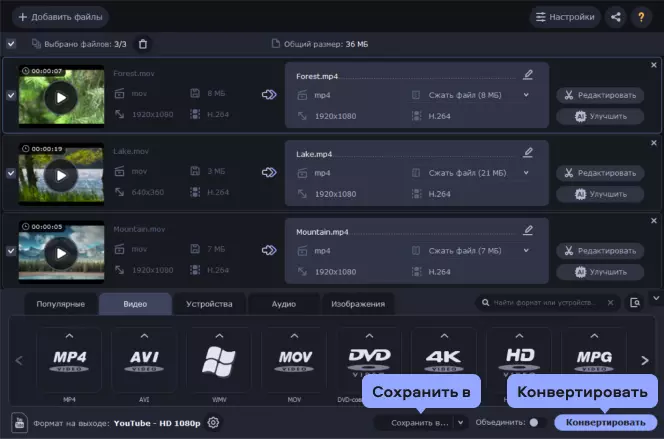Play the Mountain.mov preview
The image size is (664, 439).
pyautogui.click(x=61, y=253)
